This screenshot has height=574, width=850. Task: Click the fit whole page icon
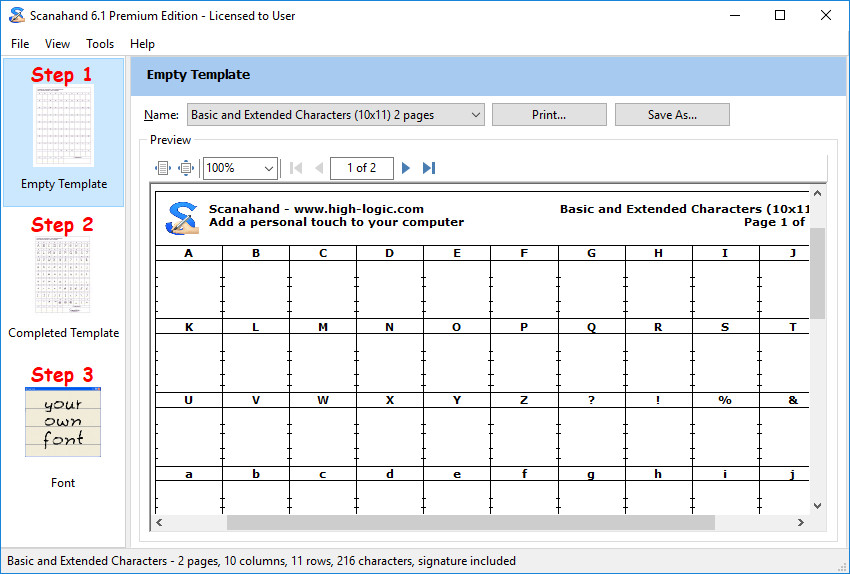(186, 168)
